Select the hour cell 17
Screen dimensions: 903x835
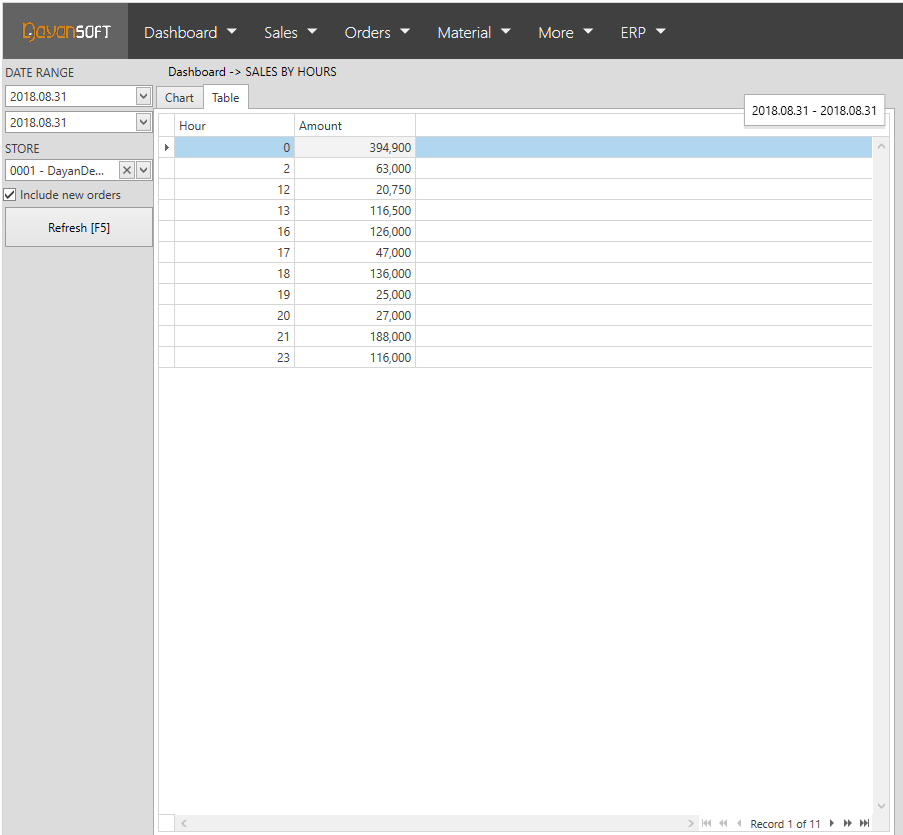click(234, 252)
